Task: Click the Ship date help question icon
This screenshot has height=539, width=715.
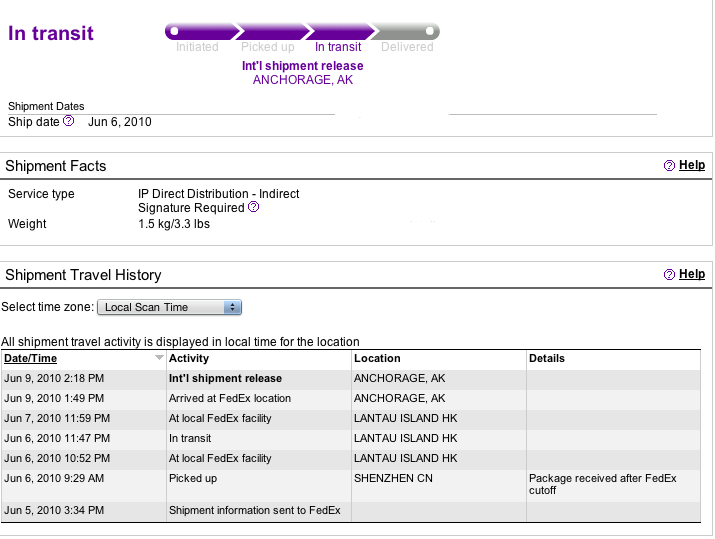Action: pyautogui.click(x=68, y=121)
